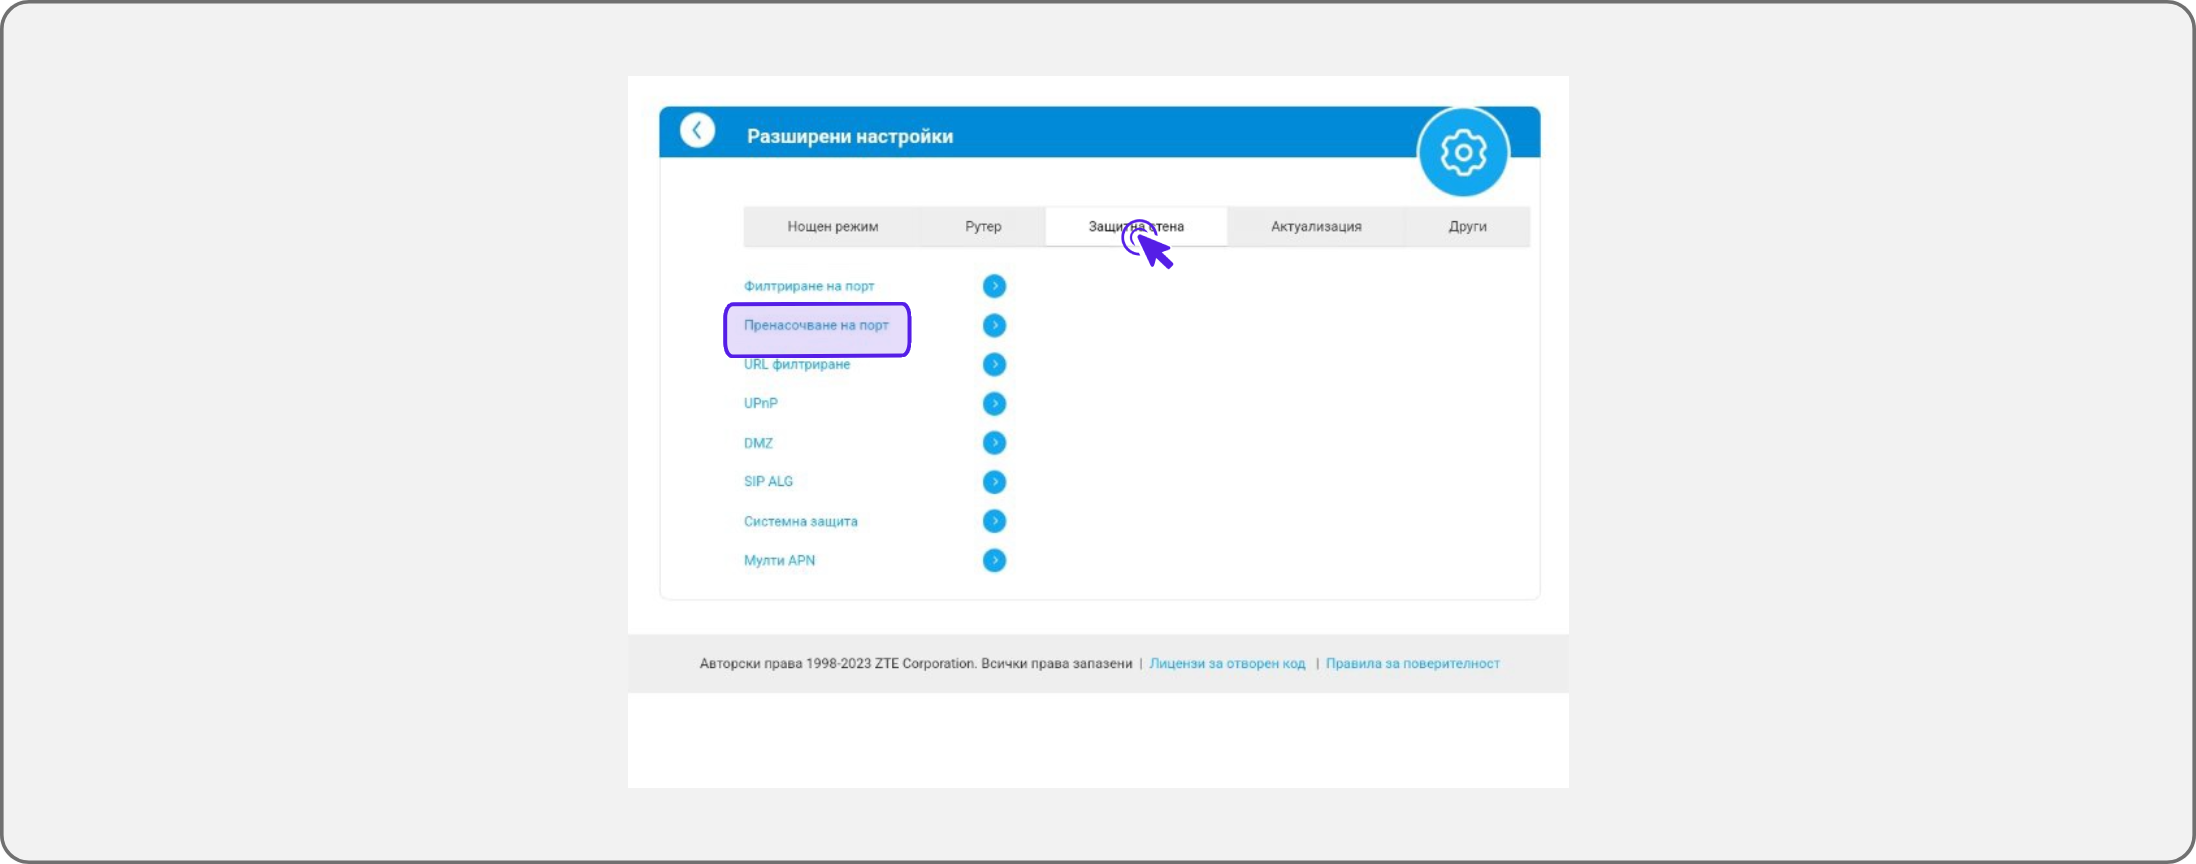2196x864 pixels.
Task: Open URL филтриране link
Action: coord(797,364)
